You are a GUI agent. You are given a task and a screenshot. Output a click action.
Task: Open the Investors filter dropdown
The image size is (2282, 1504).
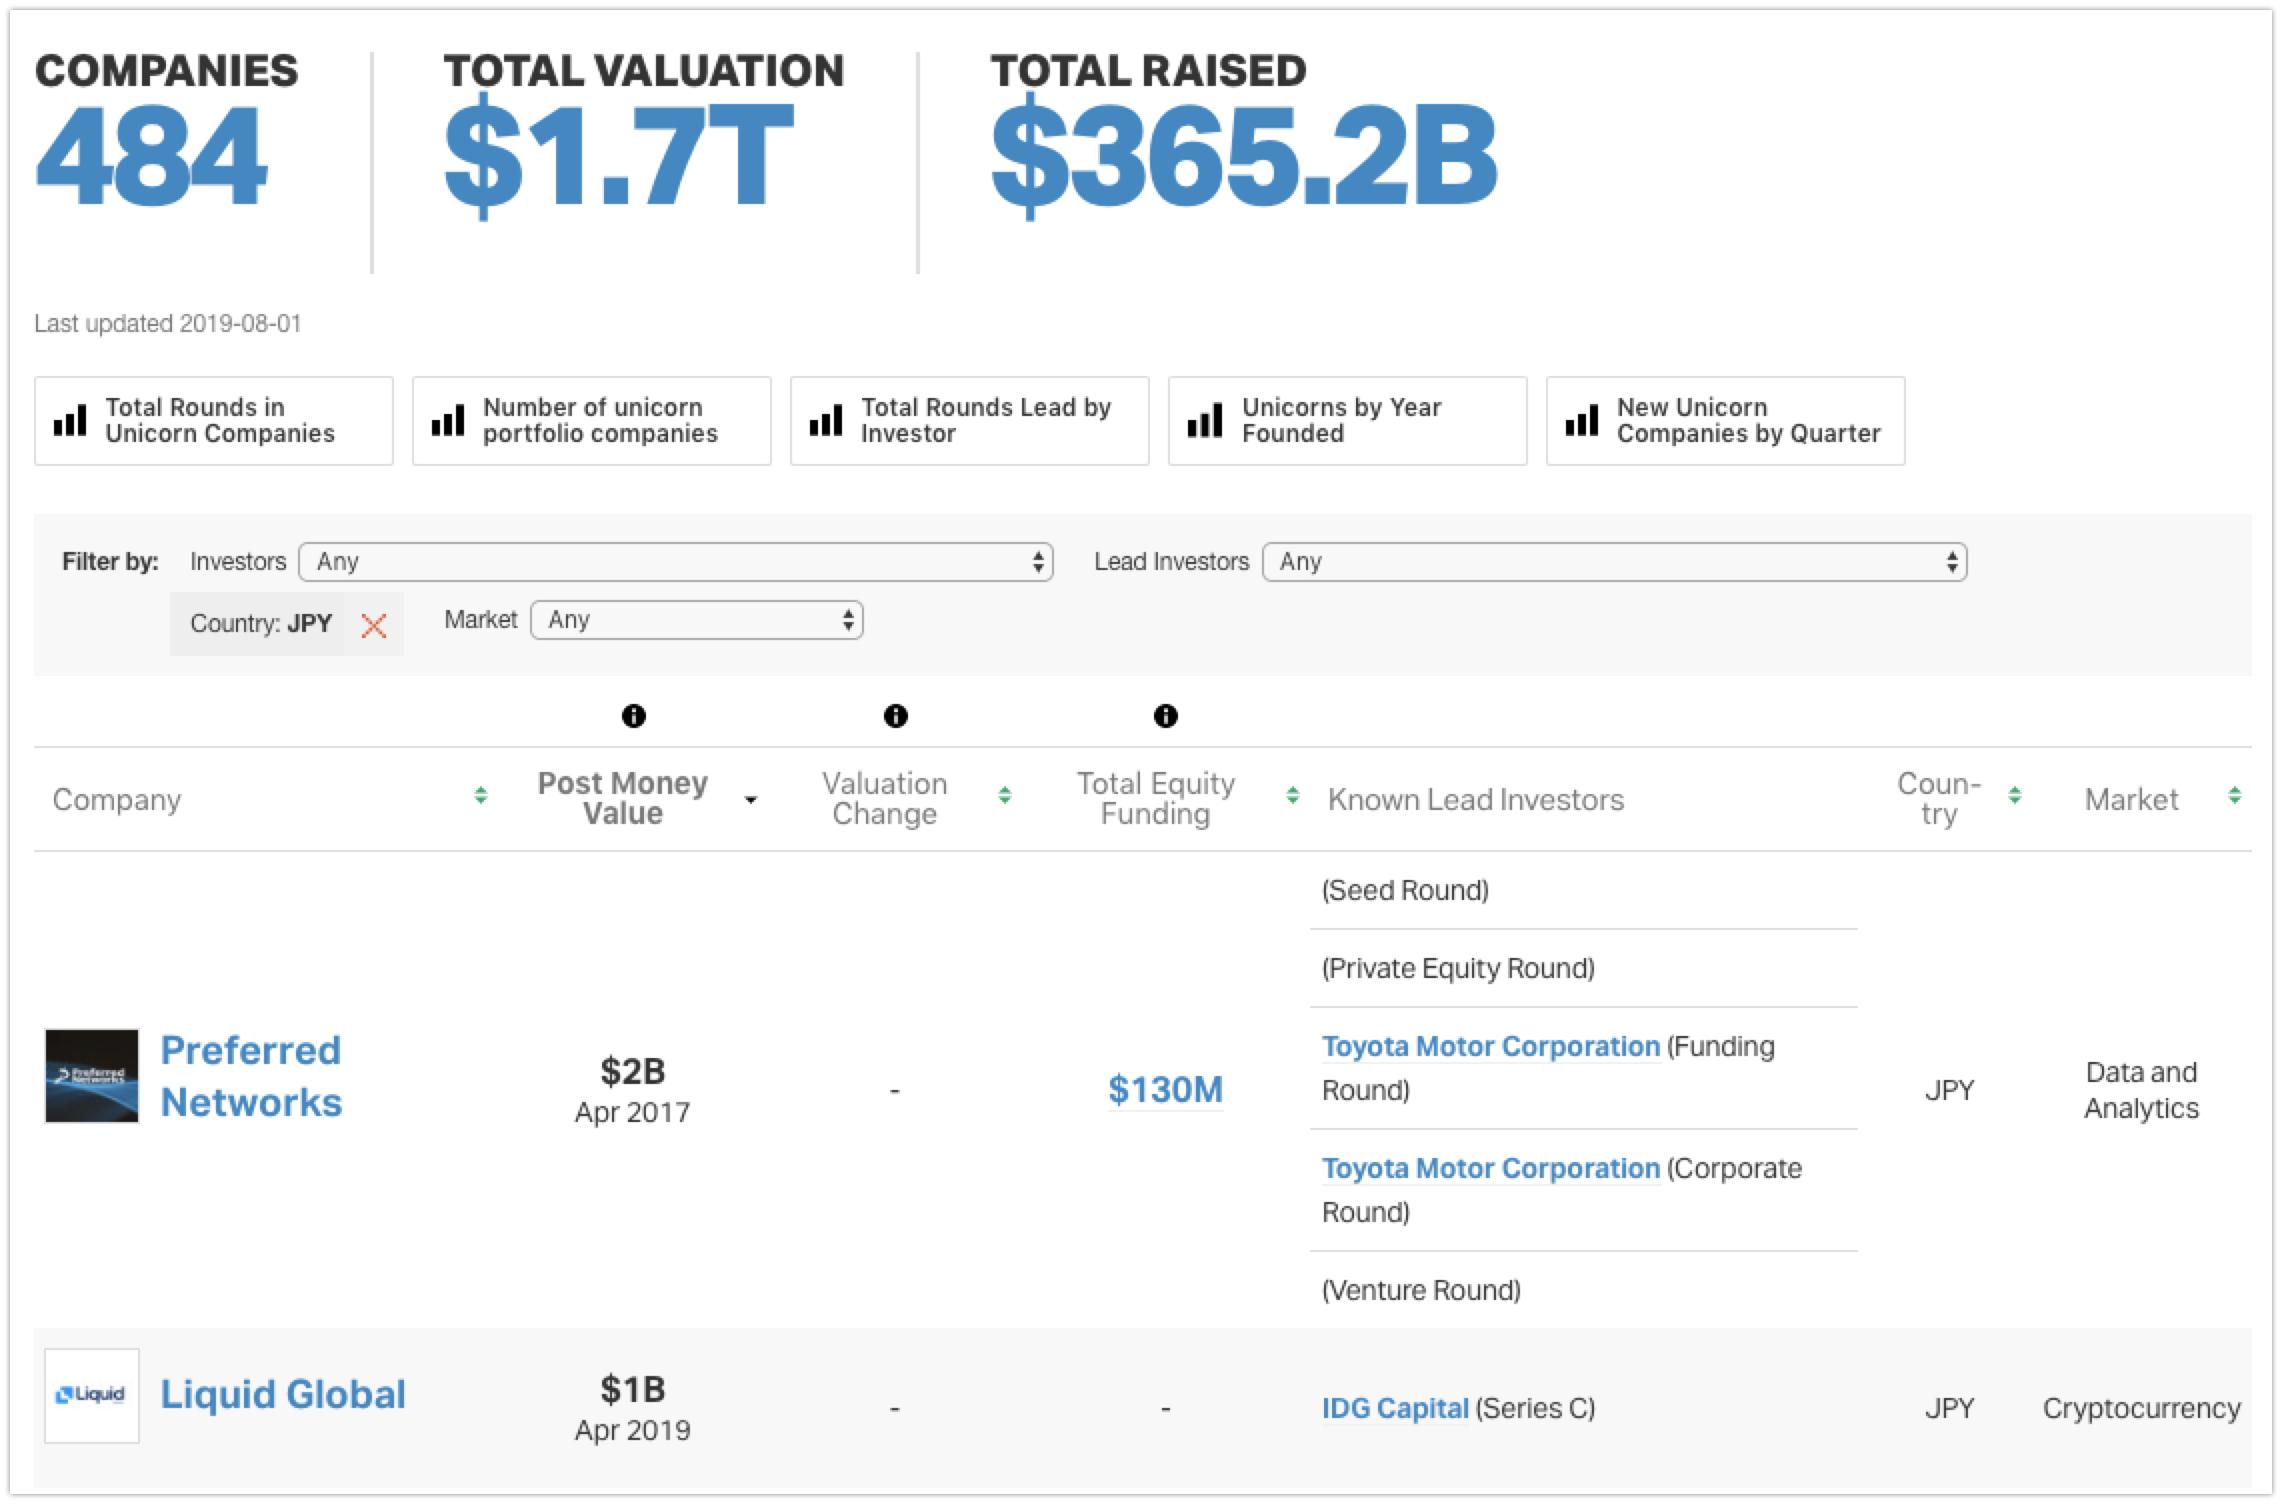[x=676, y=562]
